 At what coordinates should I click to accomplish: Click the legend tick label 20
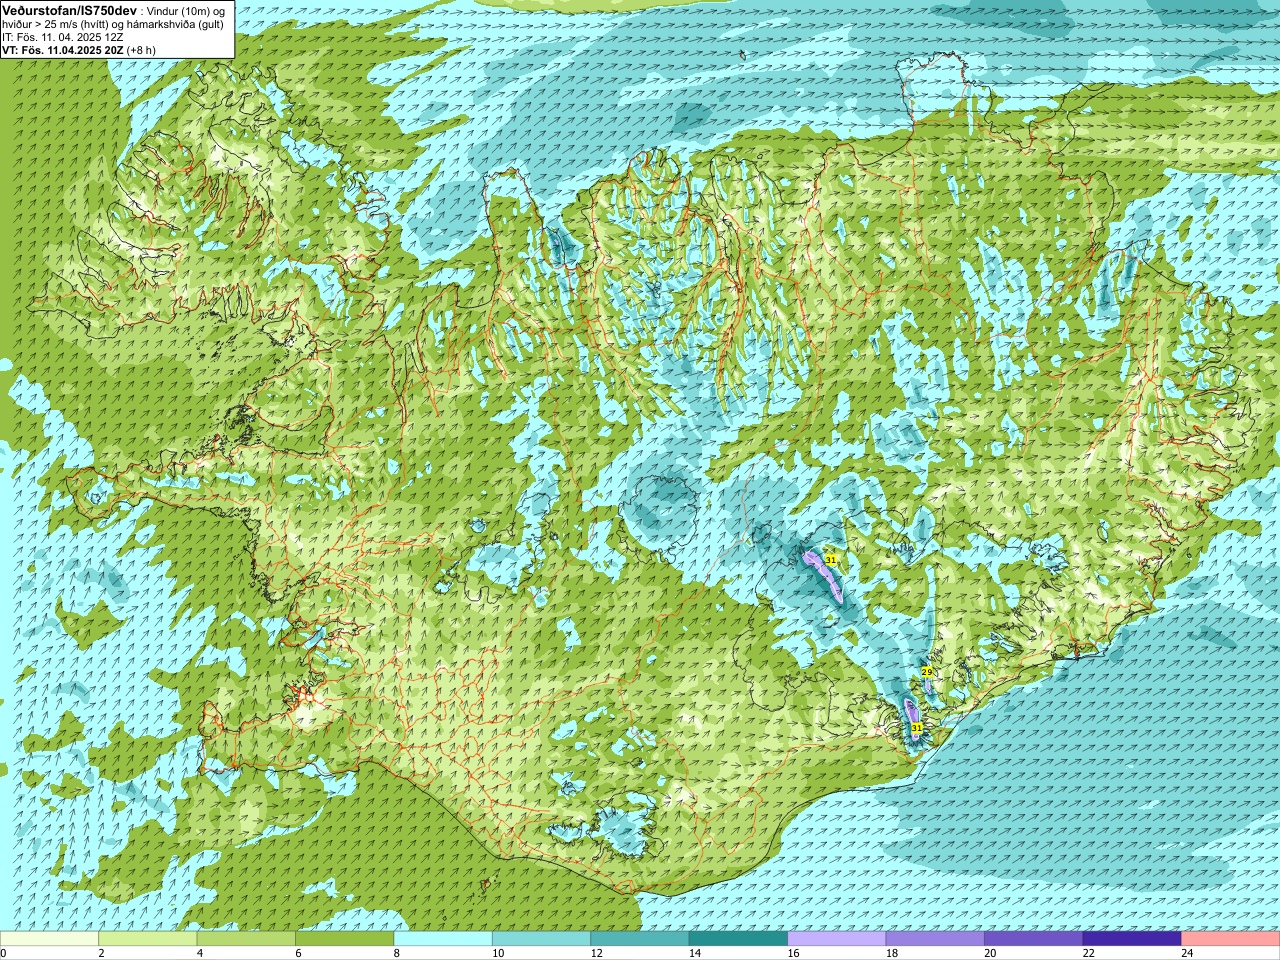pos(991,954)
